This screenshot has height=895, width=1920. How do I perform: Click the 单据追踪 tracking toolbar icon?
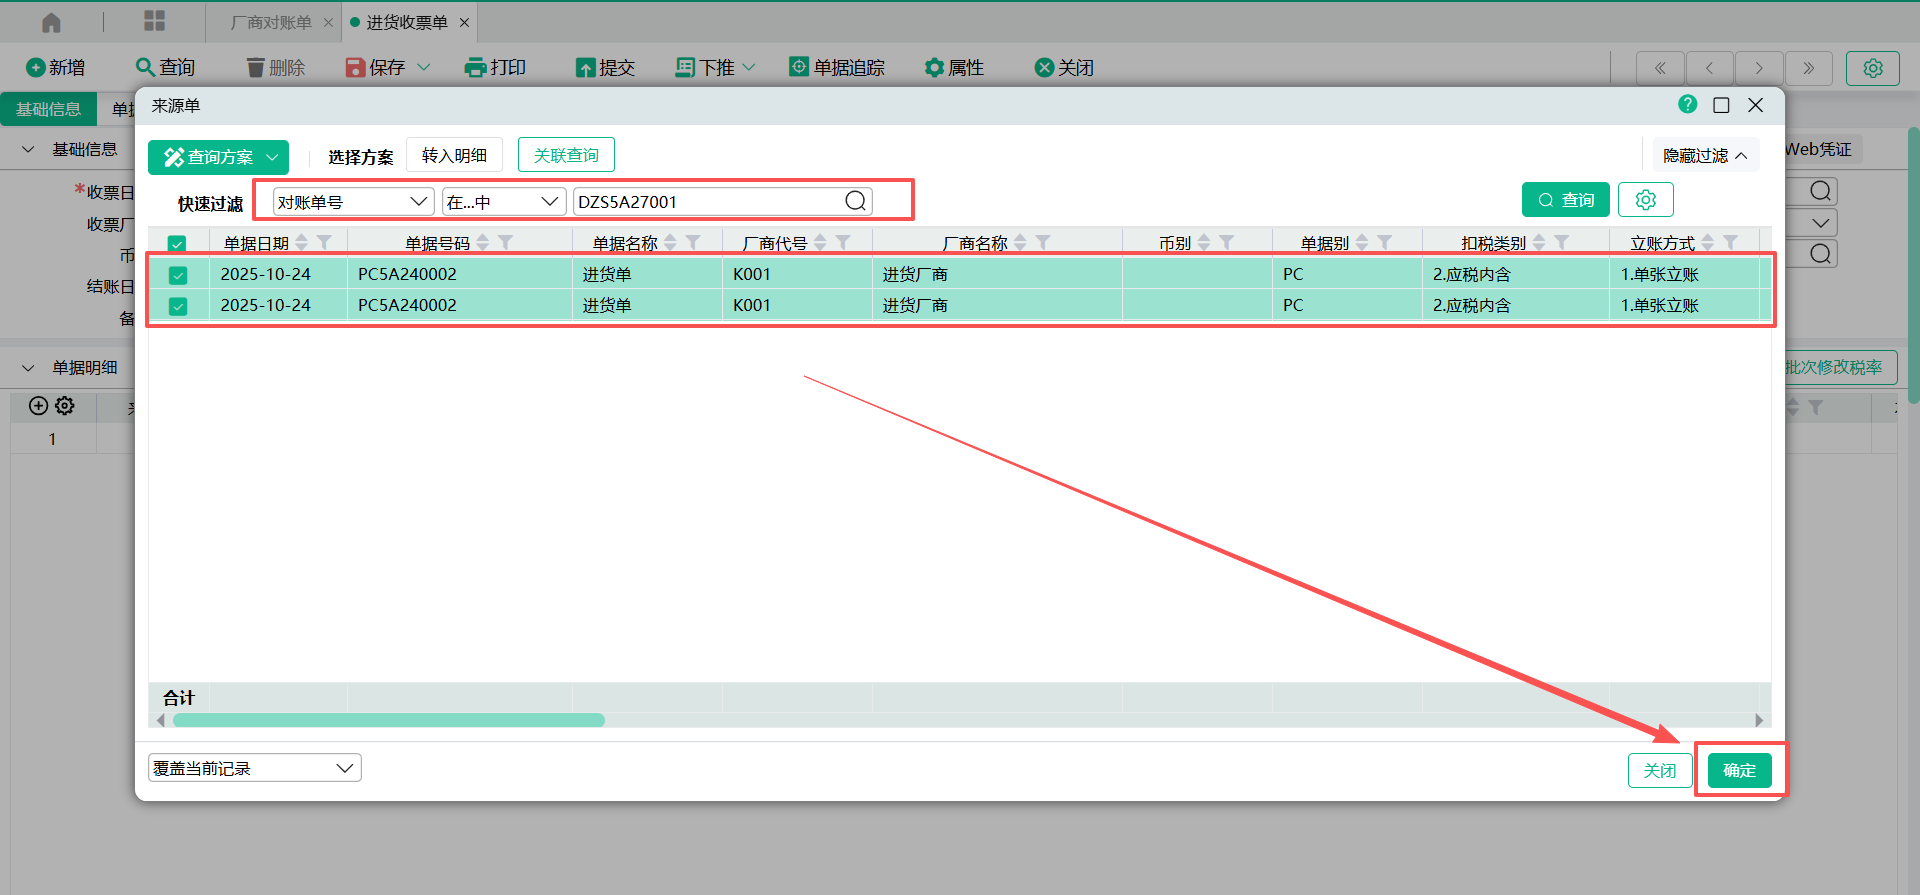point(799,68)
